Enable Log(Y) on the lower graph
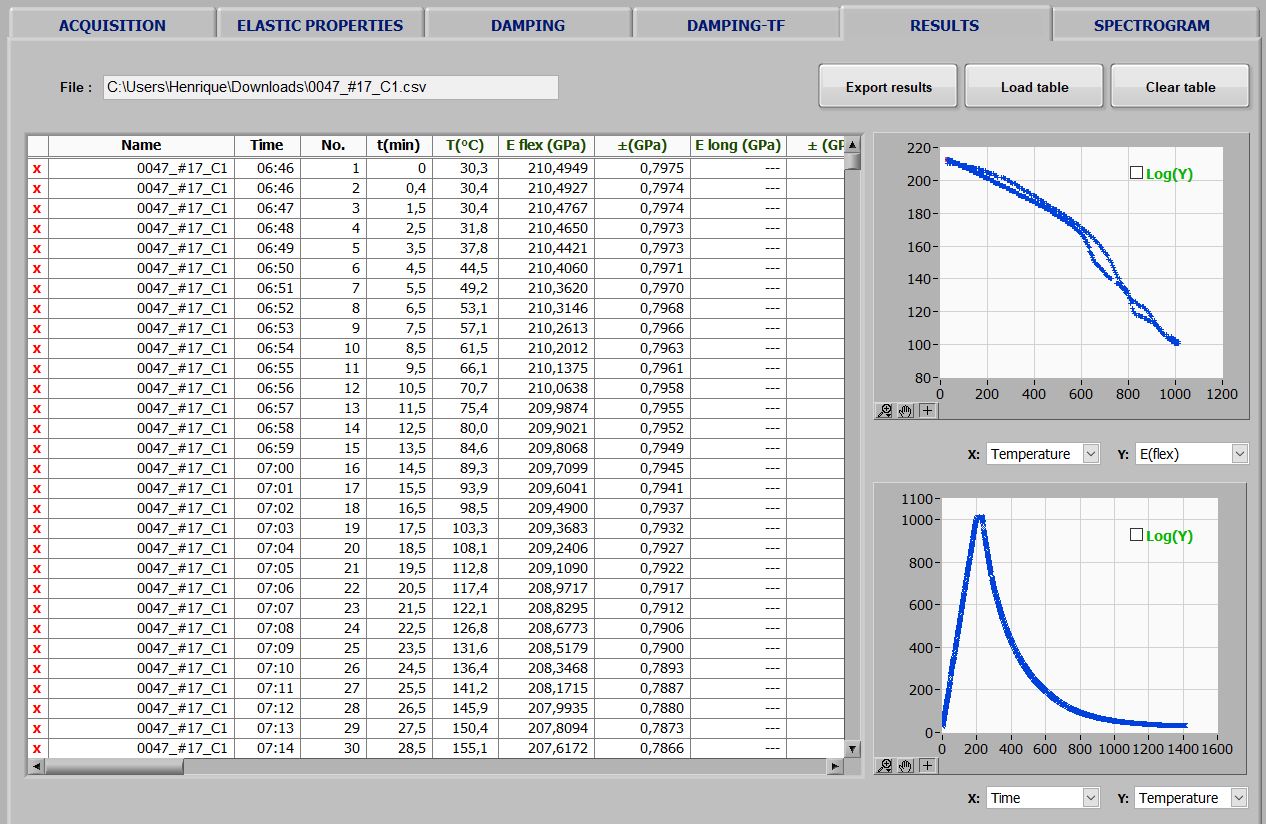The image size is (1266, 824). (x=1136, y=535)
